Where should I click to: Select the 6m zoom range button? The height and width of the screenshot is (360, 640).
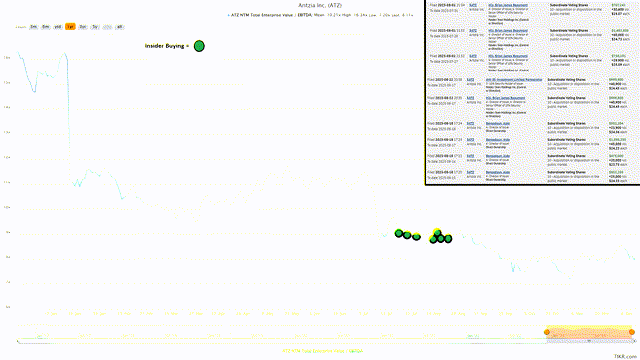[x=46, y=27]
